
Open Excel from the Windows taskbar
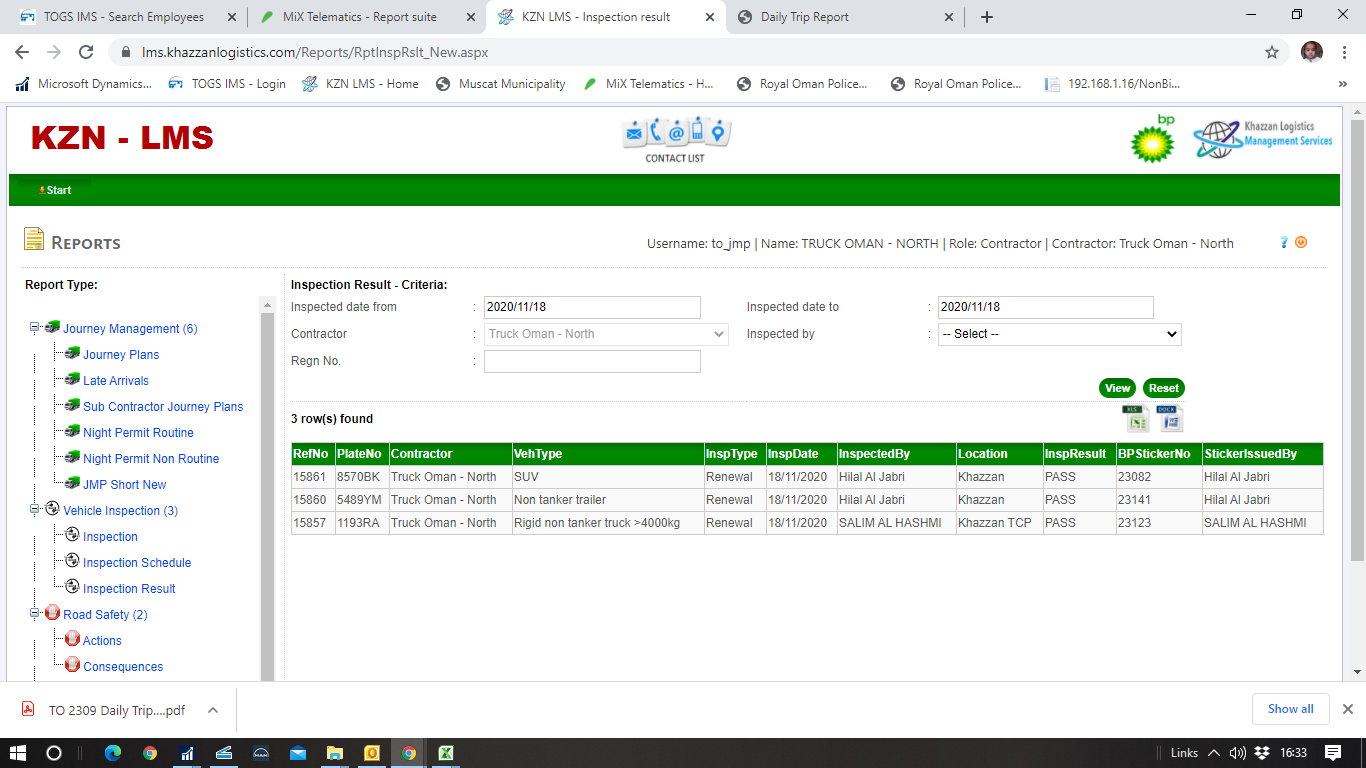pos(446,753)
